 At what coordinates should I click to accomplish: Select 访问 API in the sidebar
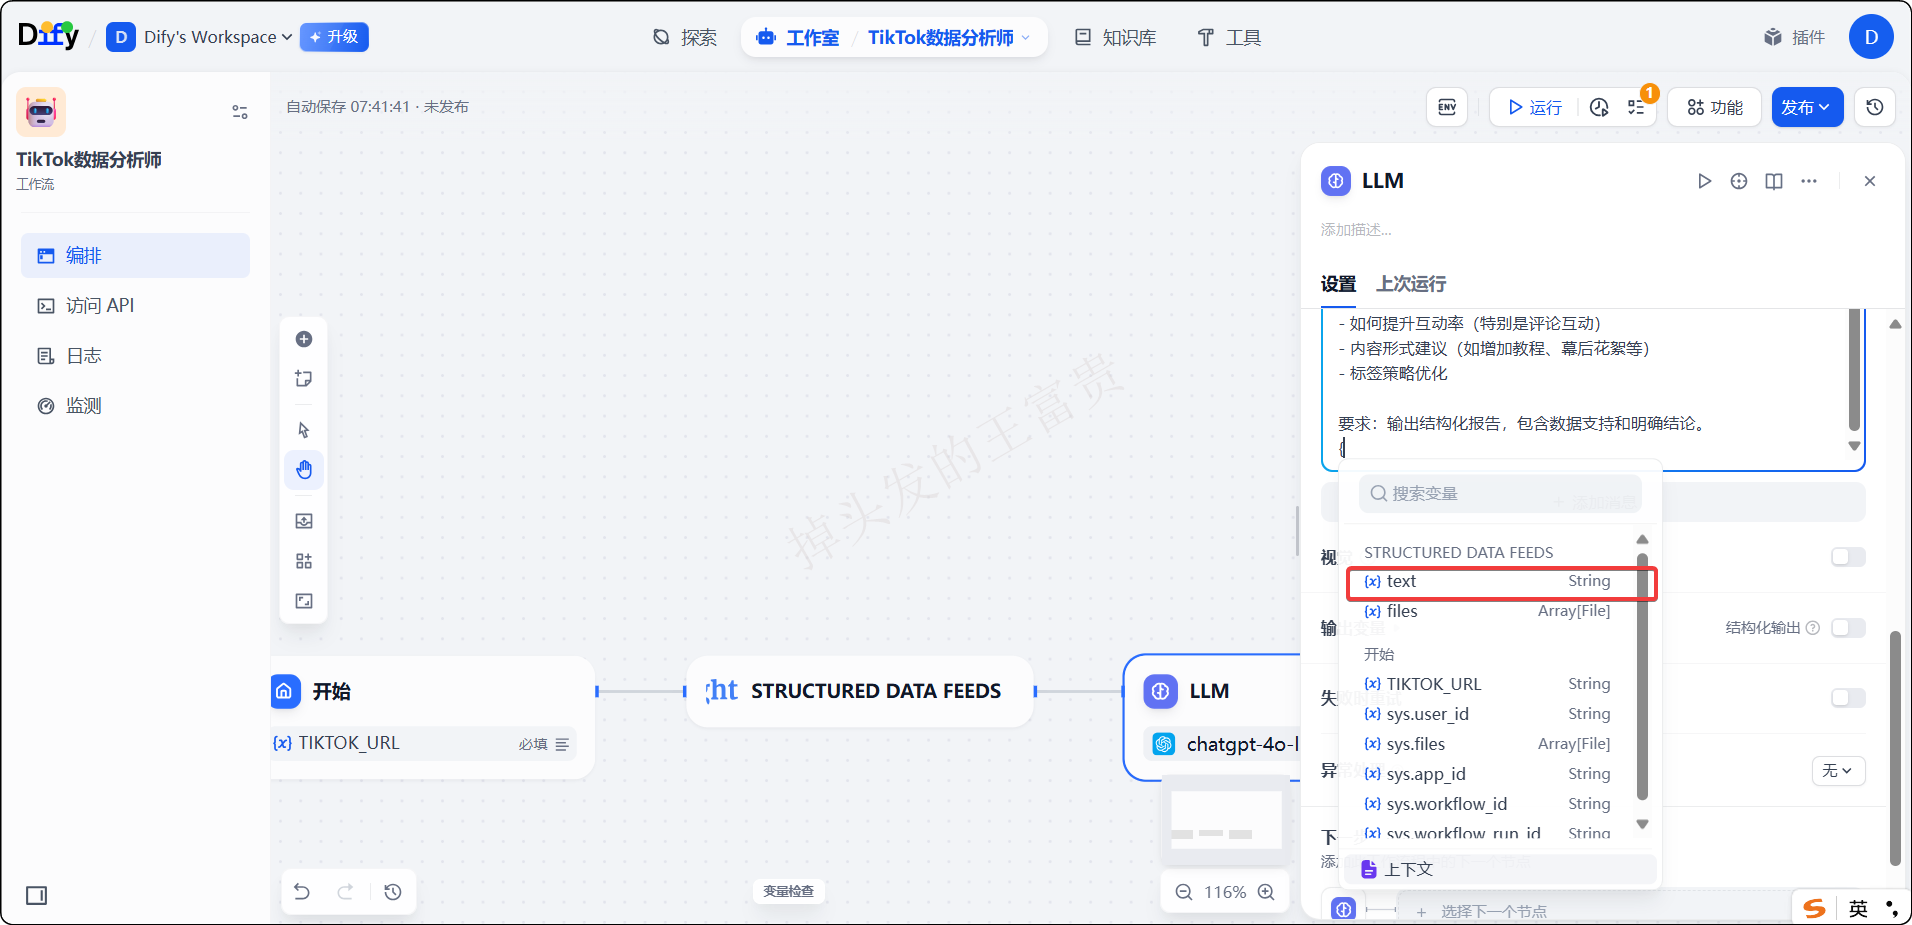(x=135, y=306)
